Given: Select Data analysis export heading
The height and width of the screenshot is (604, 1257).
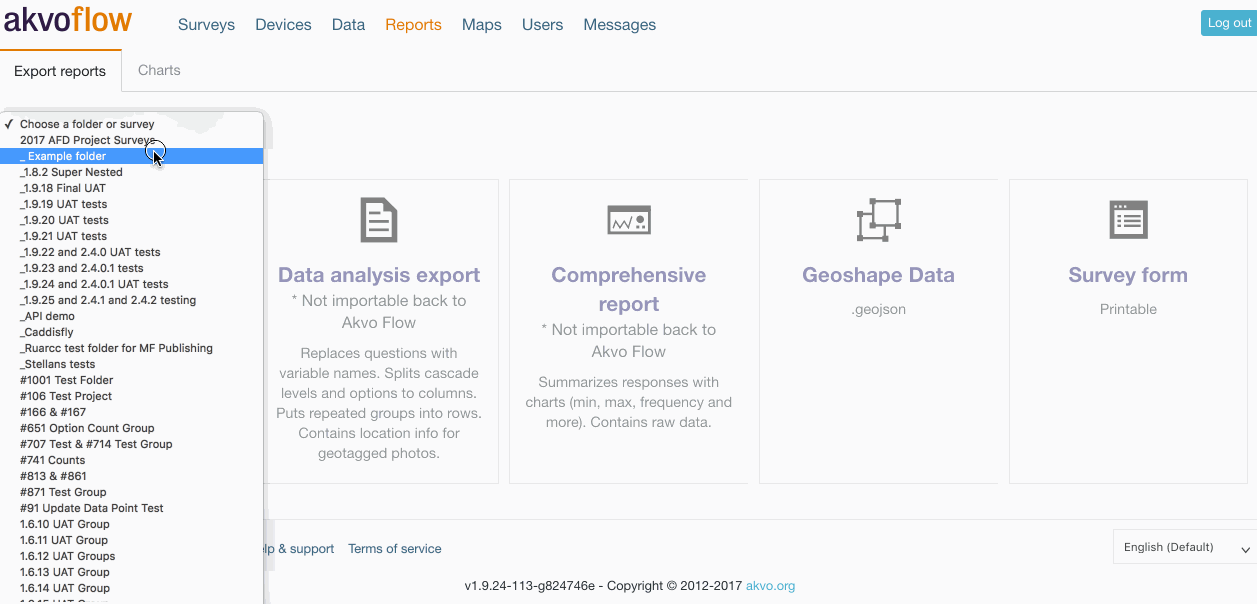Looking at the screenshot, I should pos(379,275).
